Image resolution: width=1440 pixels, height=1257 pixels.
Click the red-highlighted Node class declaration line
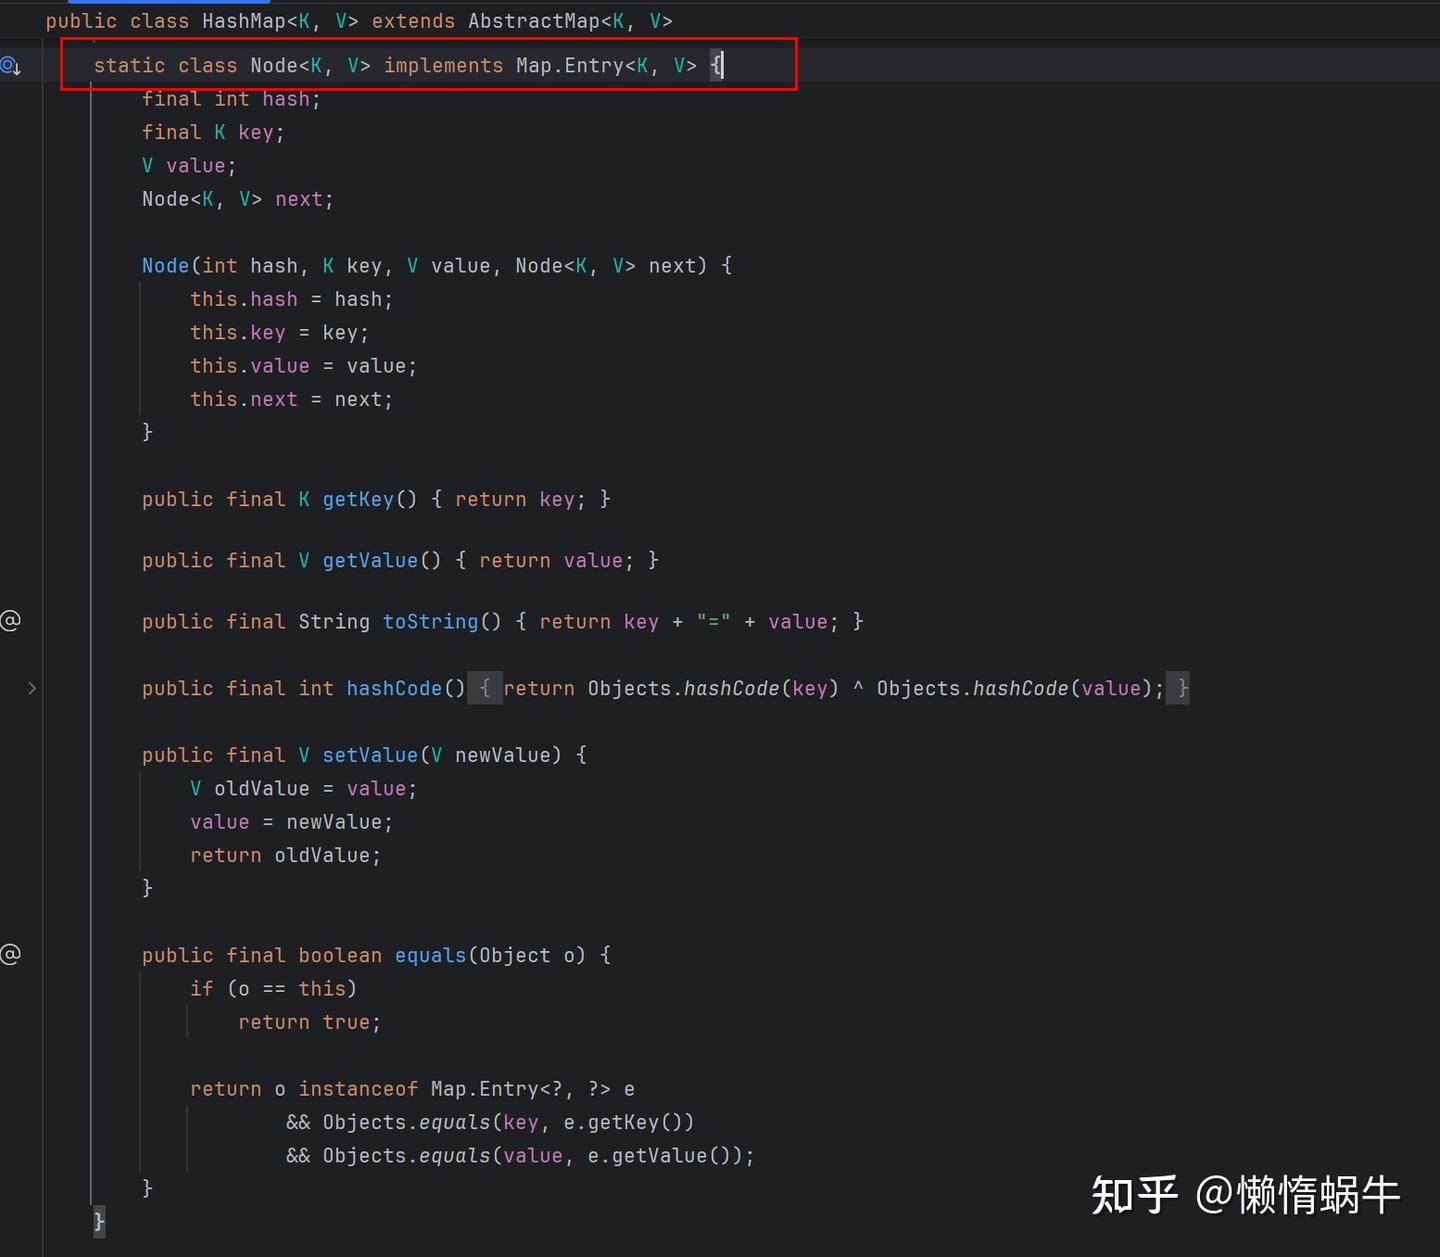(430, 64)
